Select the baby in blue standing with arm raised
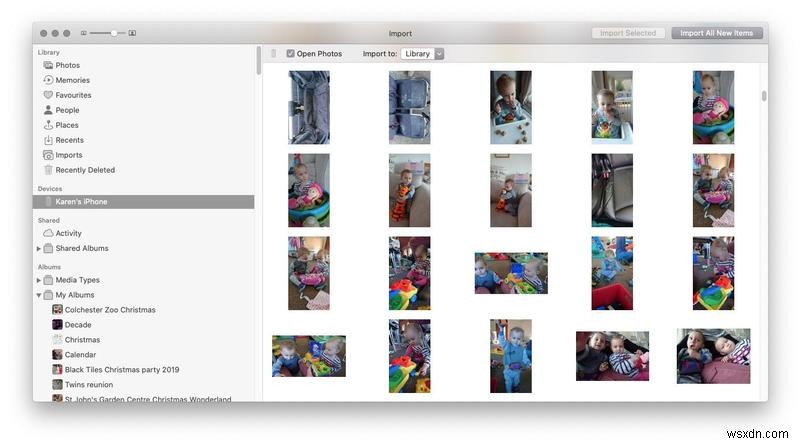 pos(511,356)
